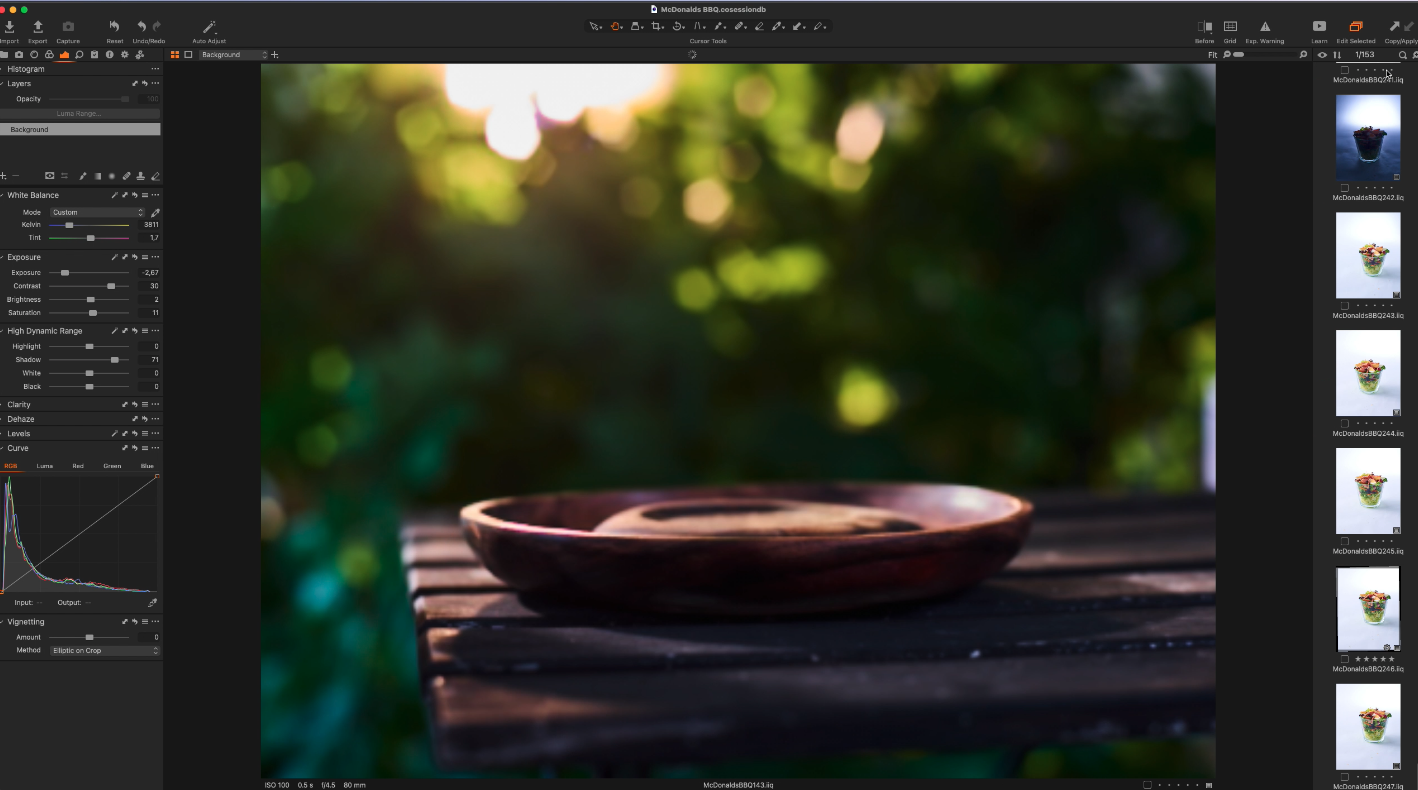Screen dimensions: 1418x790
Task: Toggle color tag checkbox for McDonaldsBBQ246.iiq
Action: click(x=1345, y=659)
